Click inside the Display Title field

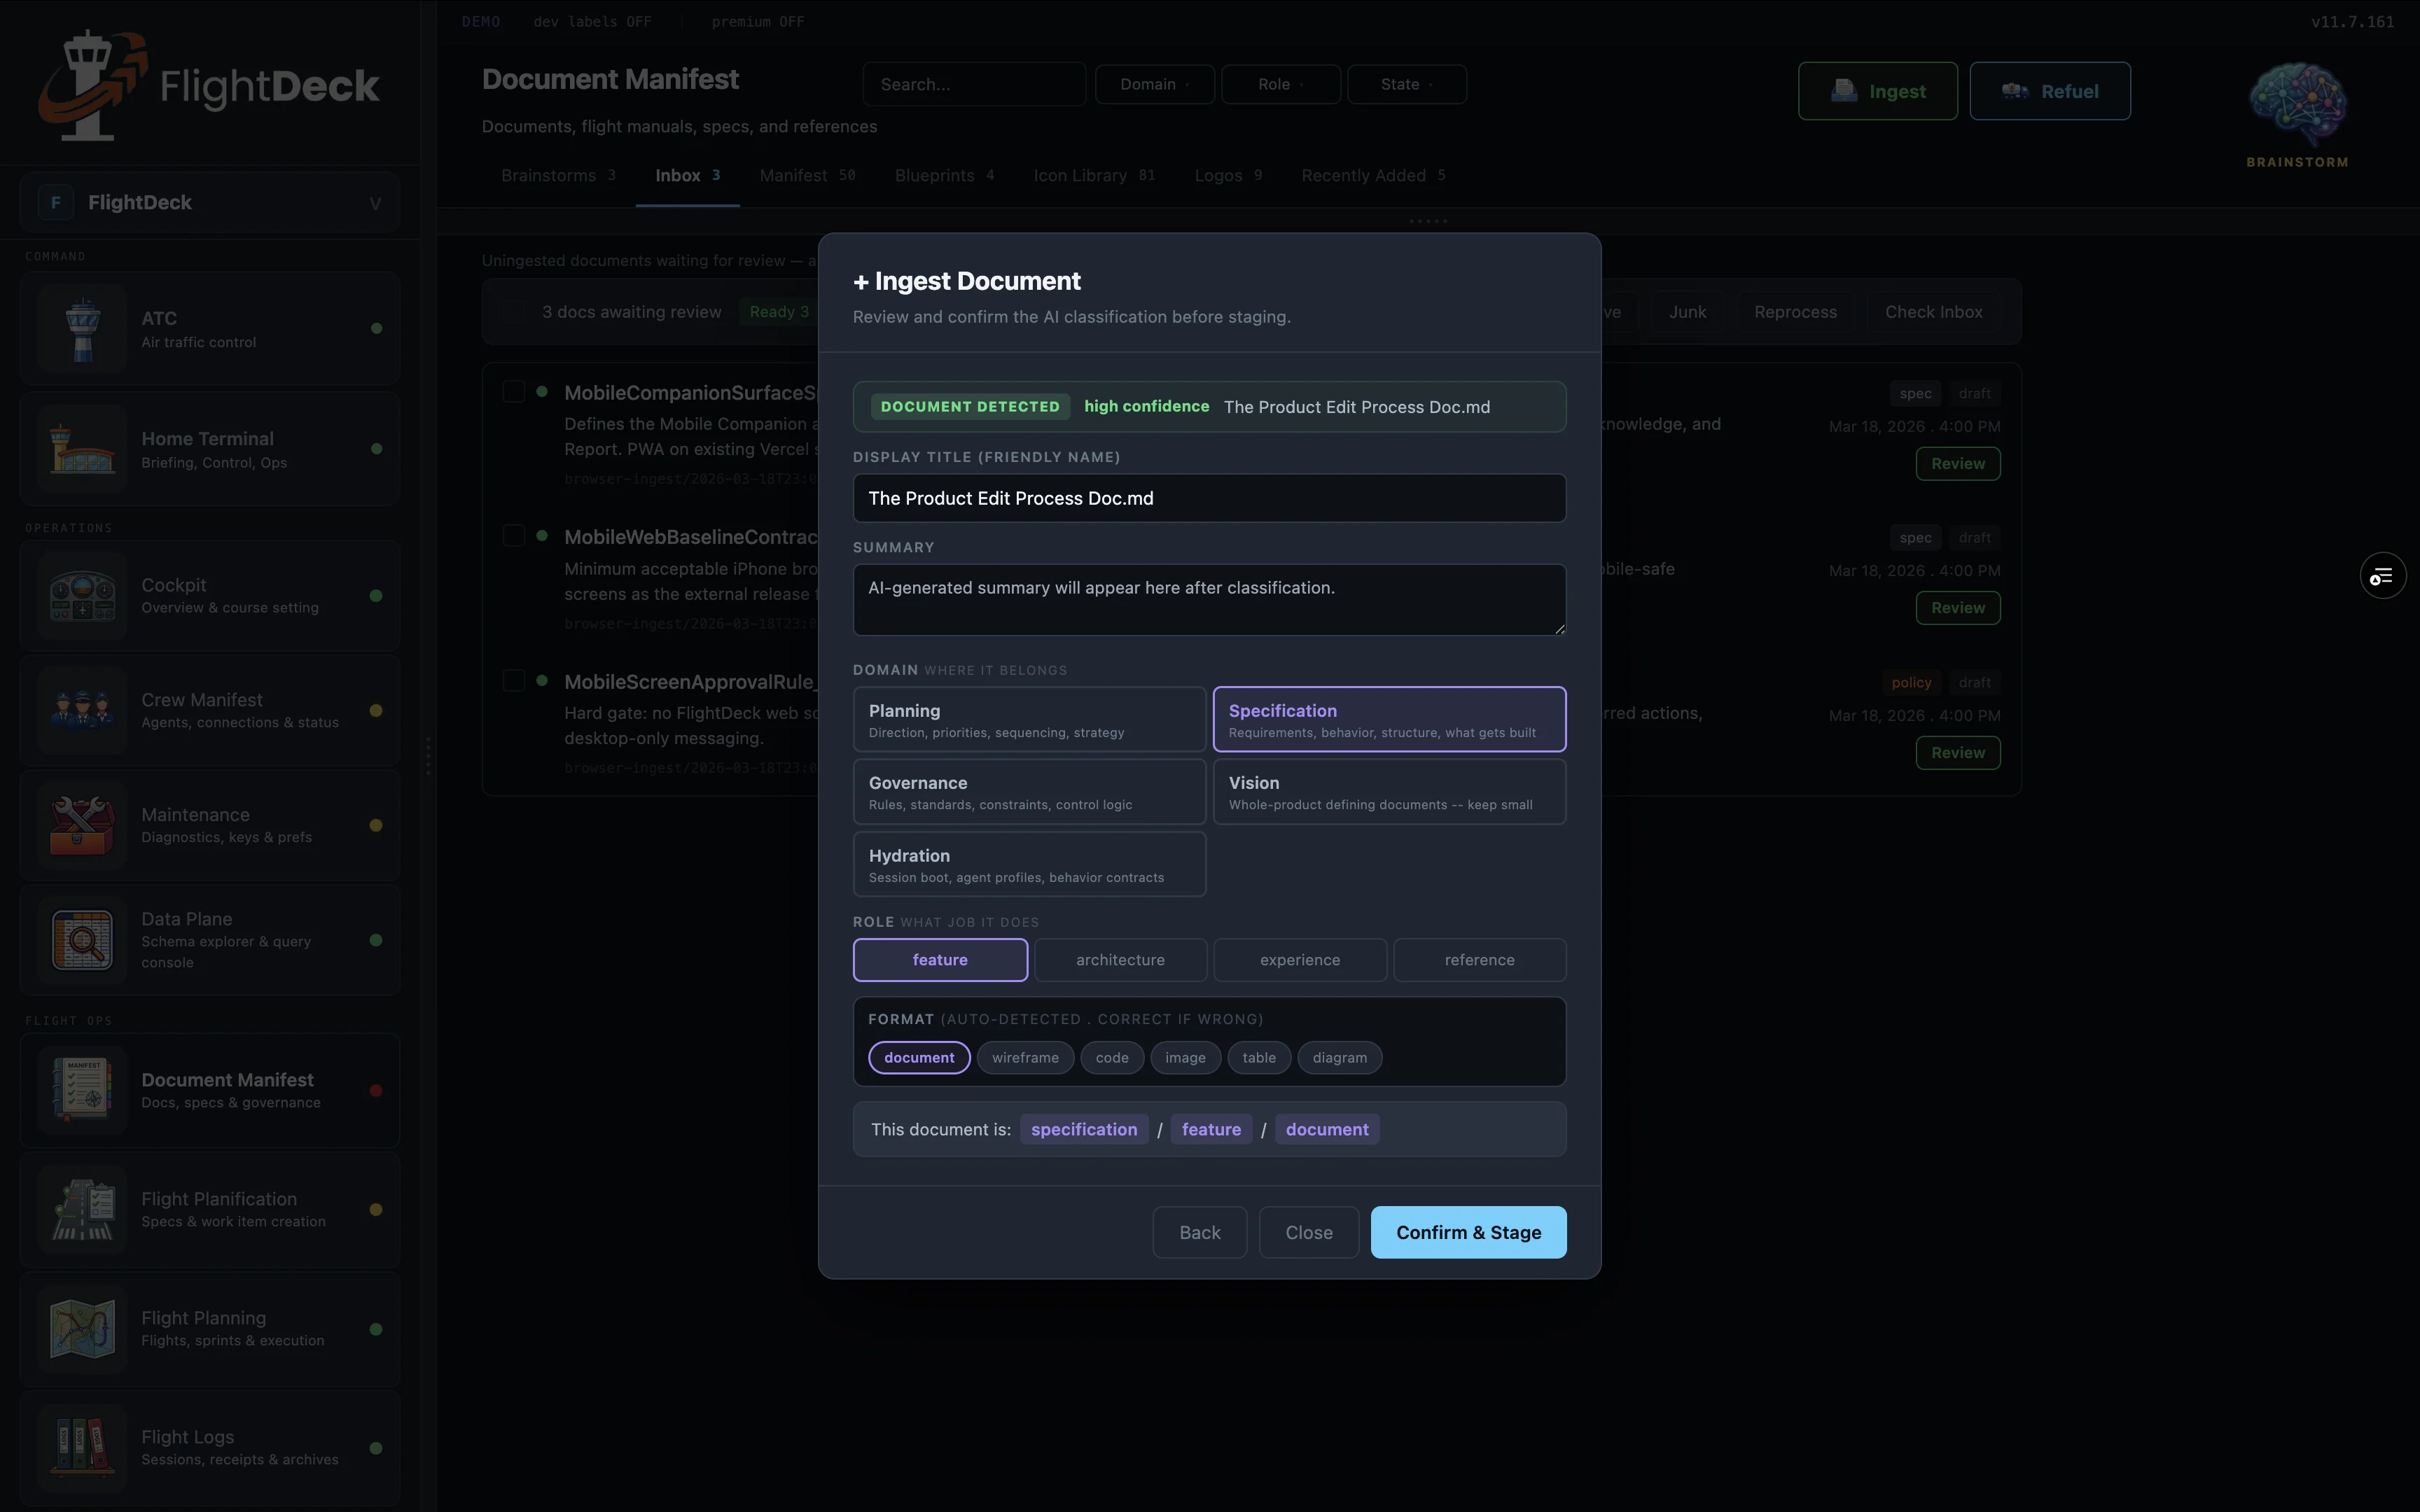pyautogui.click(x=1208, y=498)
